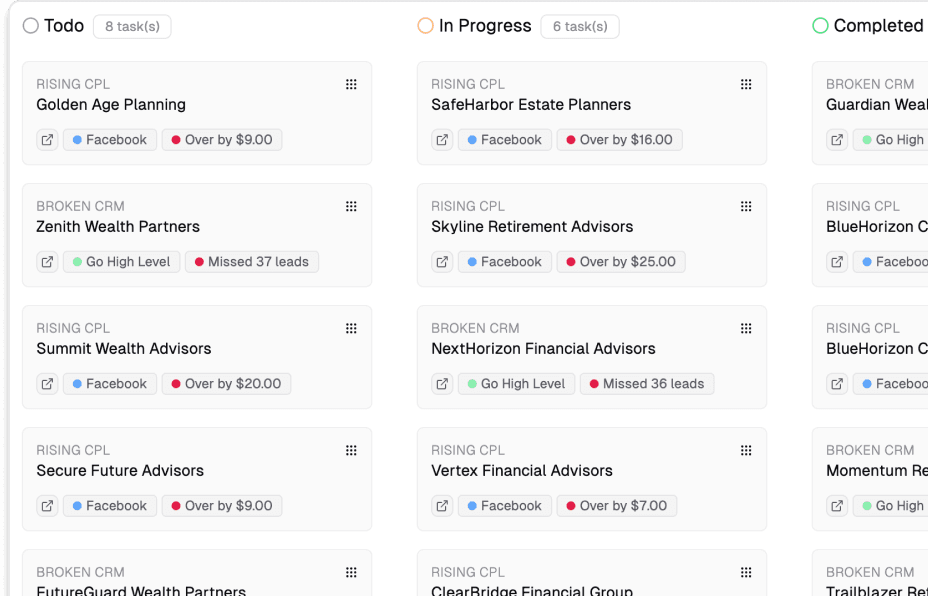The height and width of the screenshot is (596, 928).
Task: Open the SafeHarbor Estate Planners task title
Action: coord(531,105)
